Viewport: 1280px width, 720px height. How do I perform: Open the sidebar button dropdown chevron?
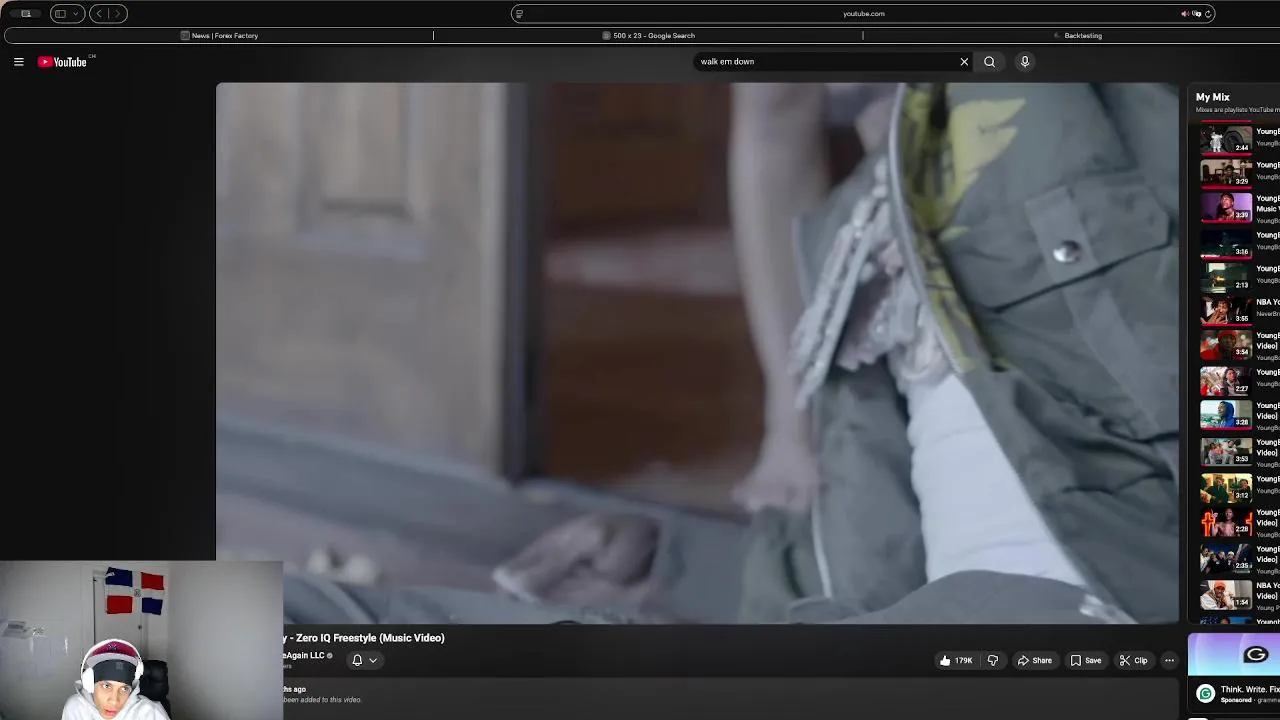[75, 14]
